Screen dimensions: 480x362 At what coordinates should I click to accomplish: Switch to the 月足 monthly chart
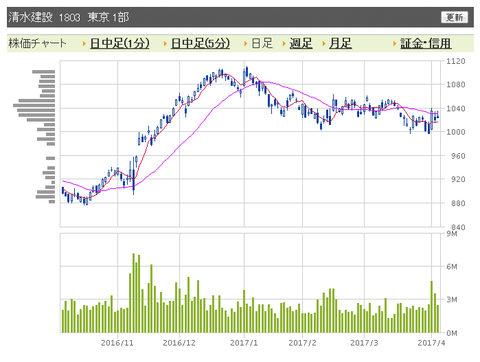(340, 43)
